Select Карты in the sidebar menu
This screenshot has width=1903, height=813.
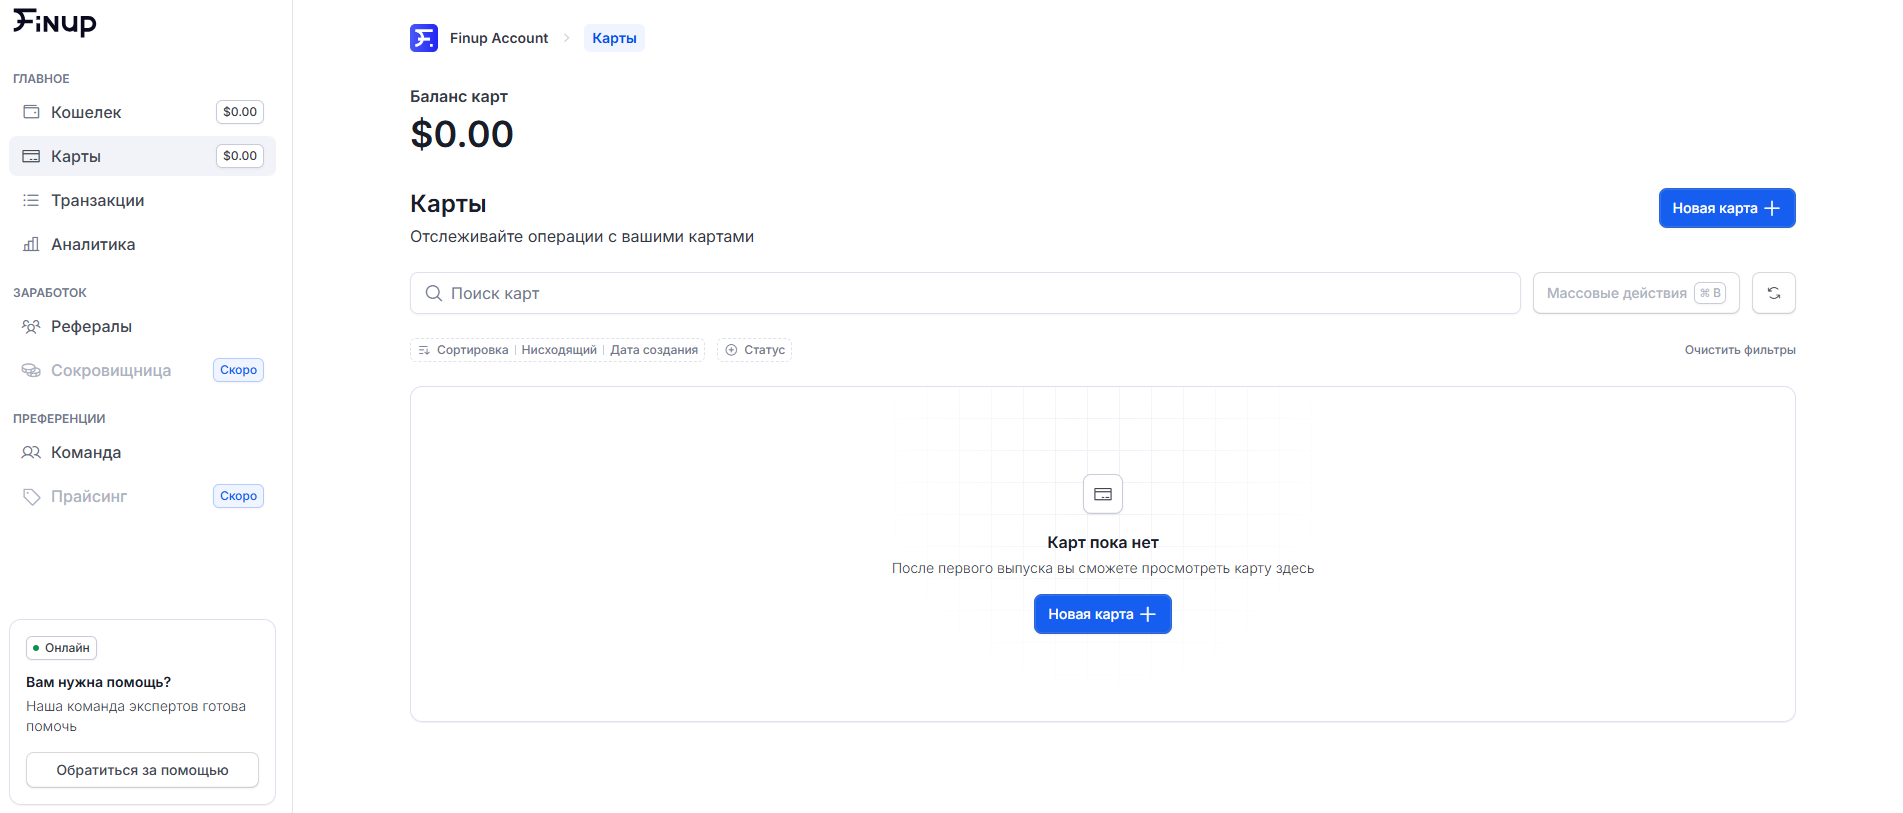76,156
